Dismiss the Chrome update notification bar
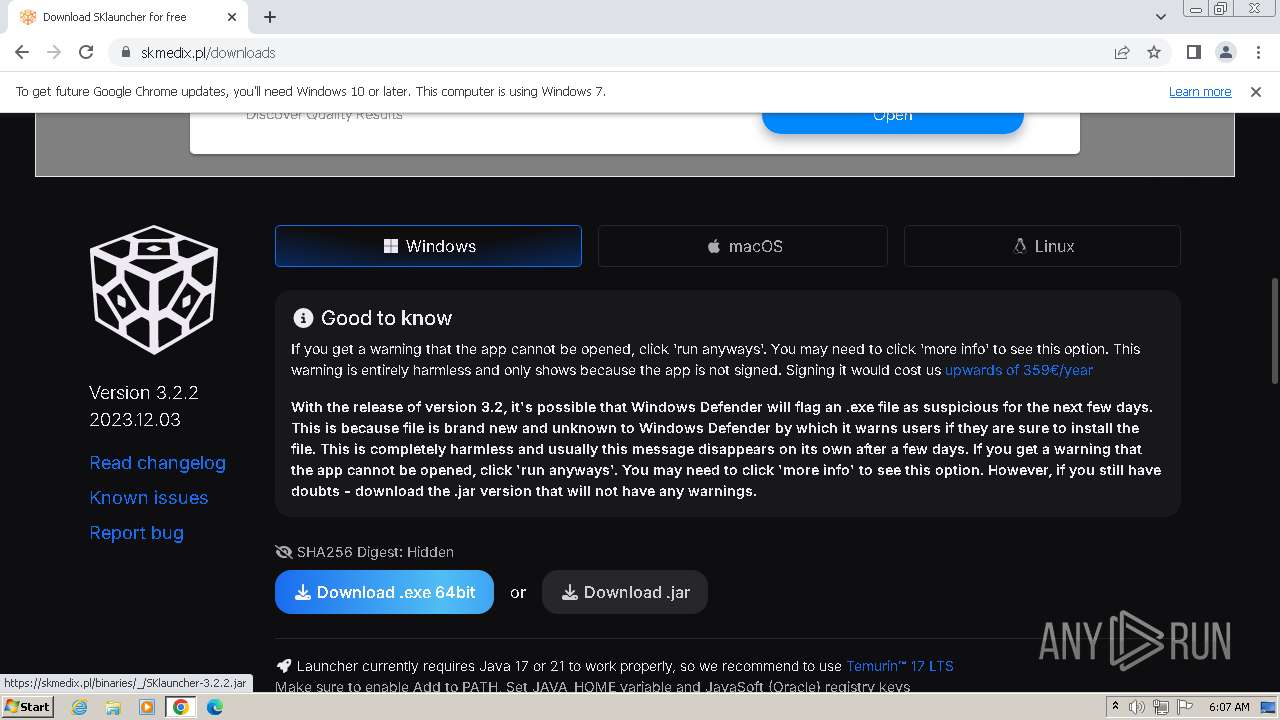Screen dimensions: 1280x720 1256,91
